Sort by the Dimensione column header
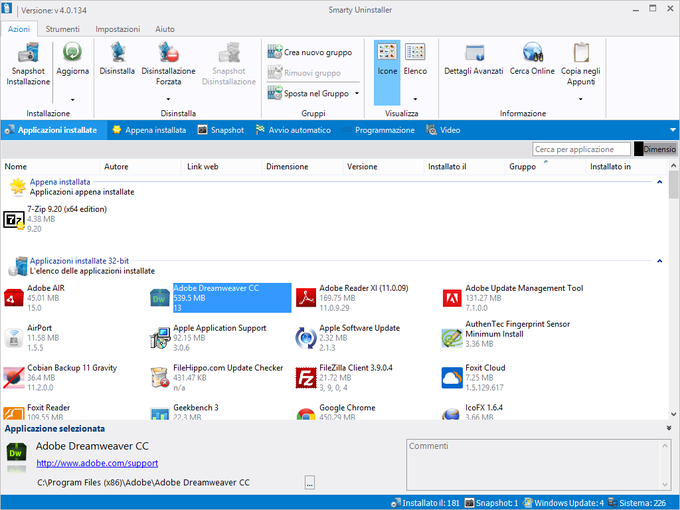Image resolution: width=680 pixels, height=510 pixels. click(x=302, y=167)
